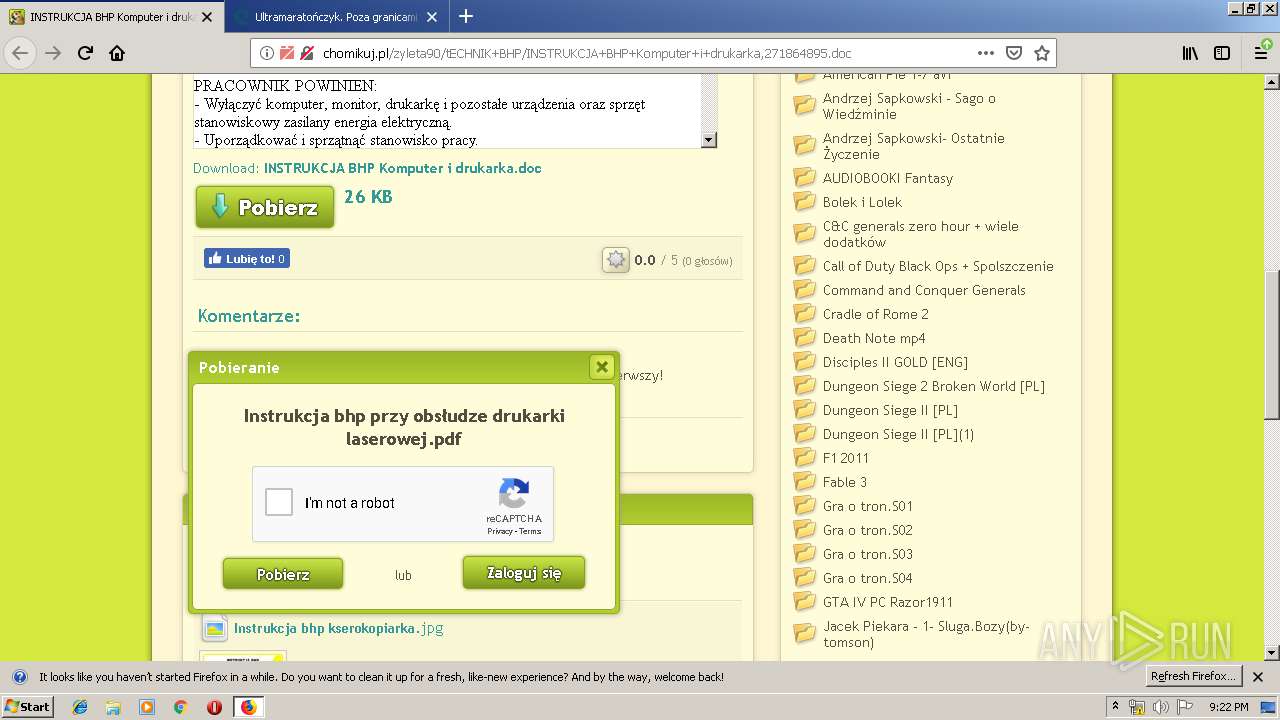Click the Pocket save icon
Viewport: 1280px width, 720px height.
coord(1013,53)
